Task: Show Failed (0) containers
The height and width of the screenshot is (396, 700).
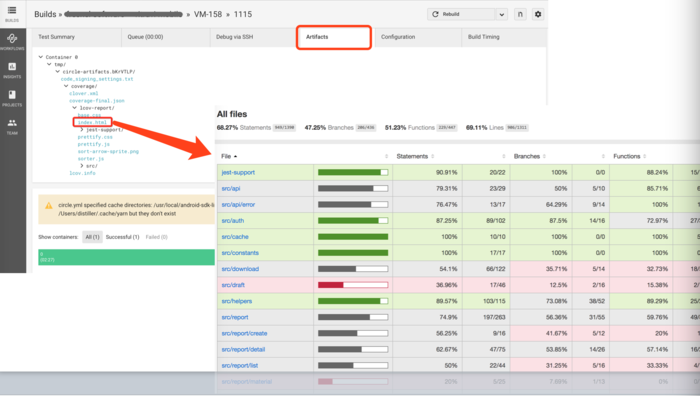Action: coord(157,237)
